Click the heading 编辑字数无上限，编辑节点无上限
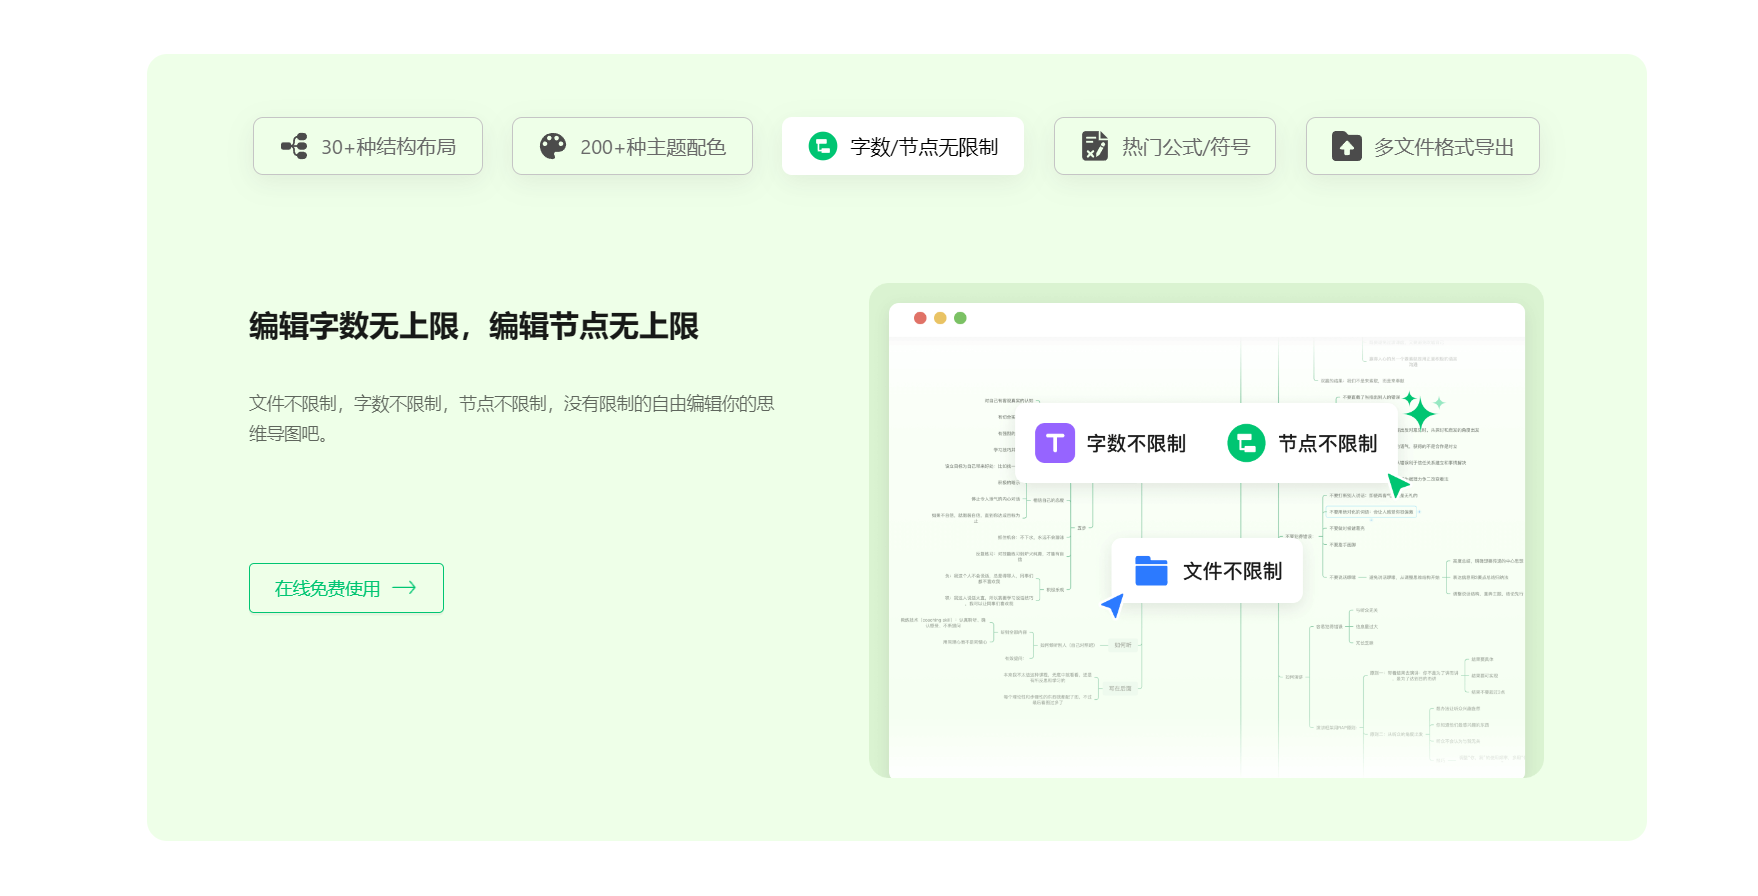Image resolution: width=1758 pixels, height=896 pixels. point(474,326)
